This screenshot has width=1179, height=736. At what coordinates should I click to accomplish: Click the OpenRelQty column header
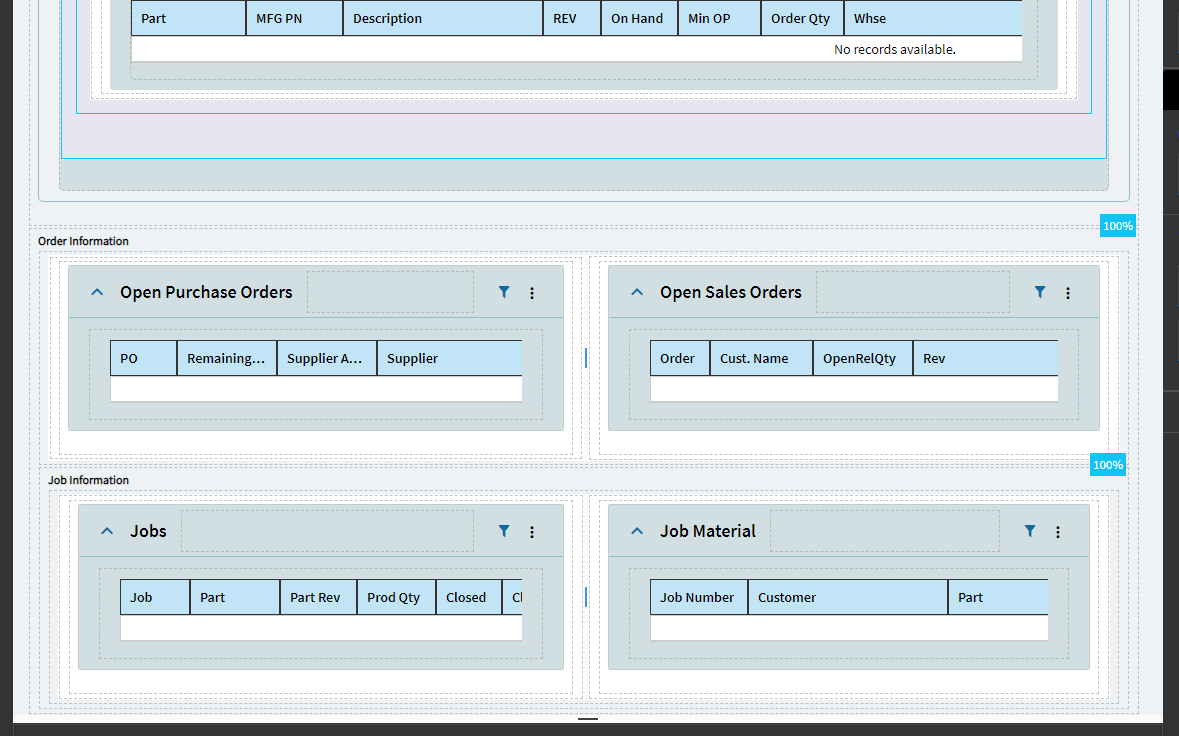click(863, 359)
